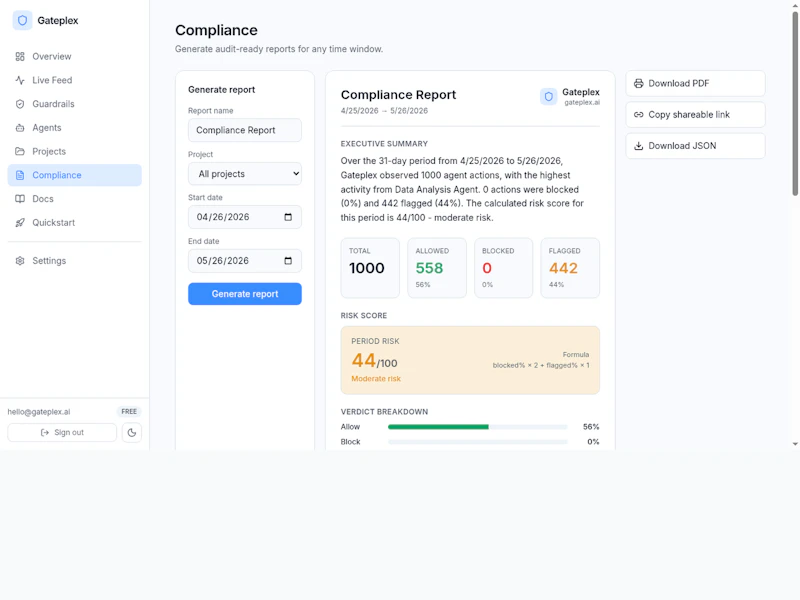Click the End date field 05/26/2026

point(245,261)
